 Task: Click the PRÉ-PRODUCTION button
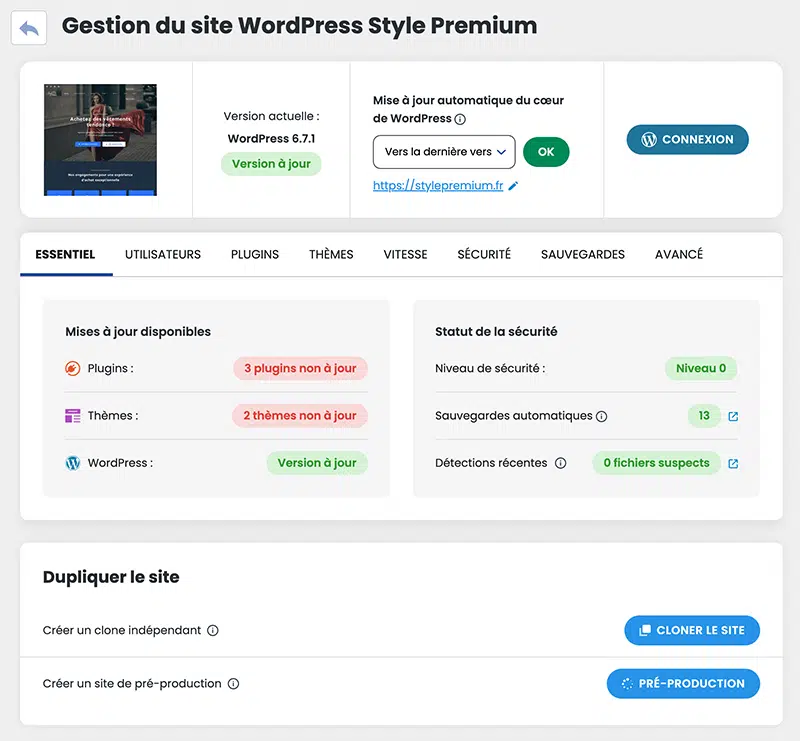(683, 684)
